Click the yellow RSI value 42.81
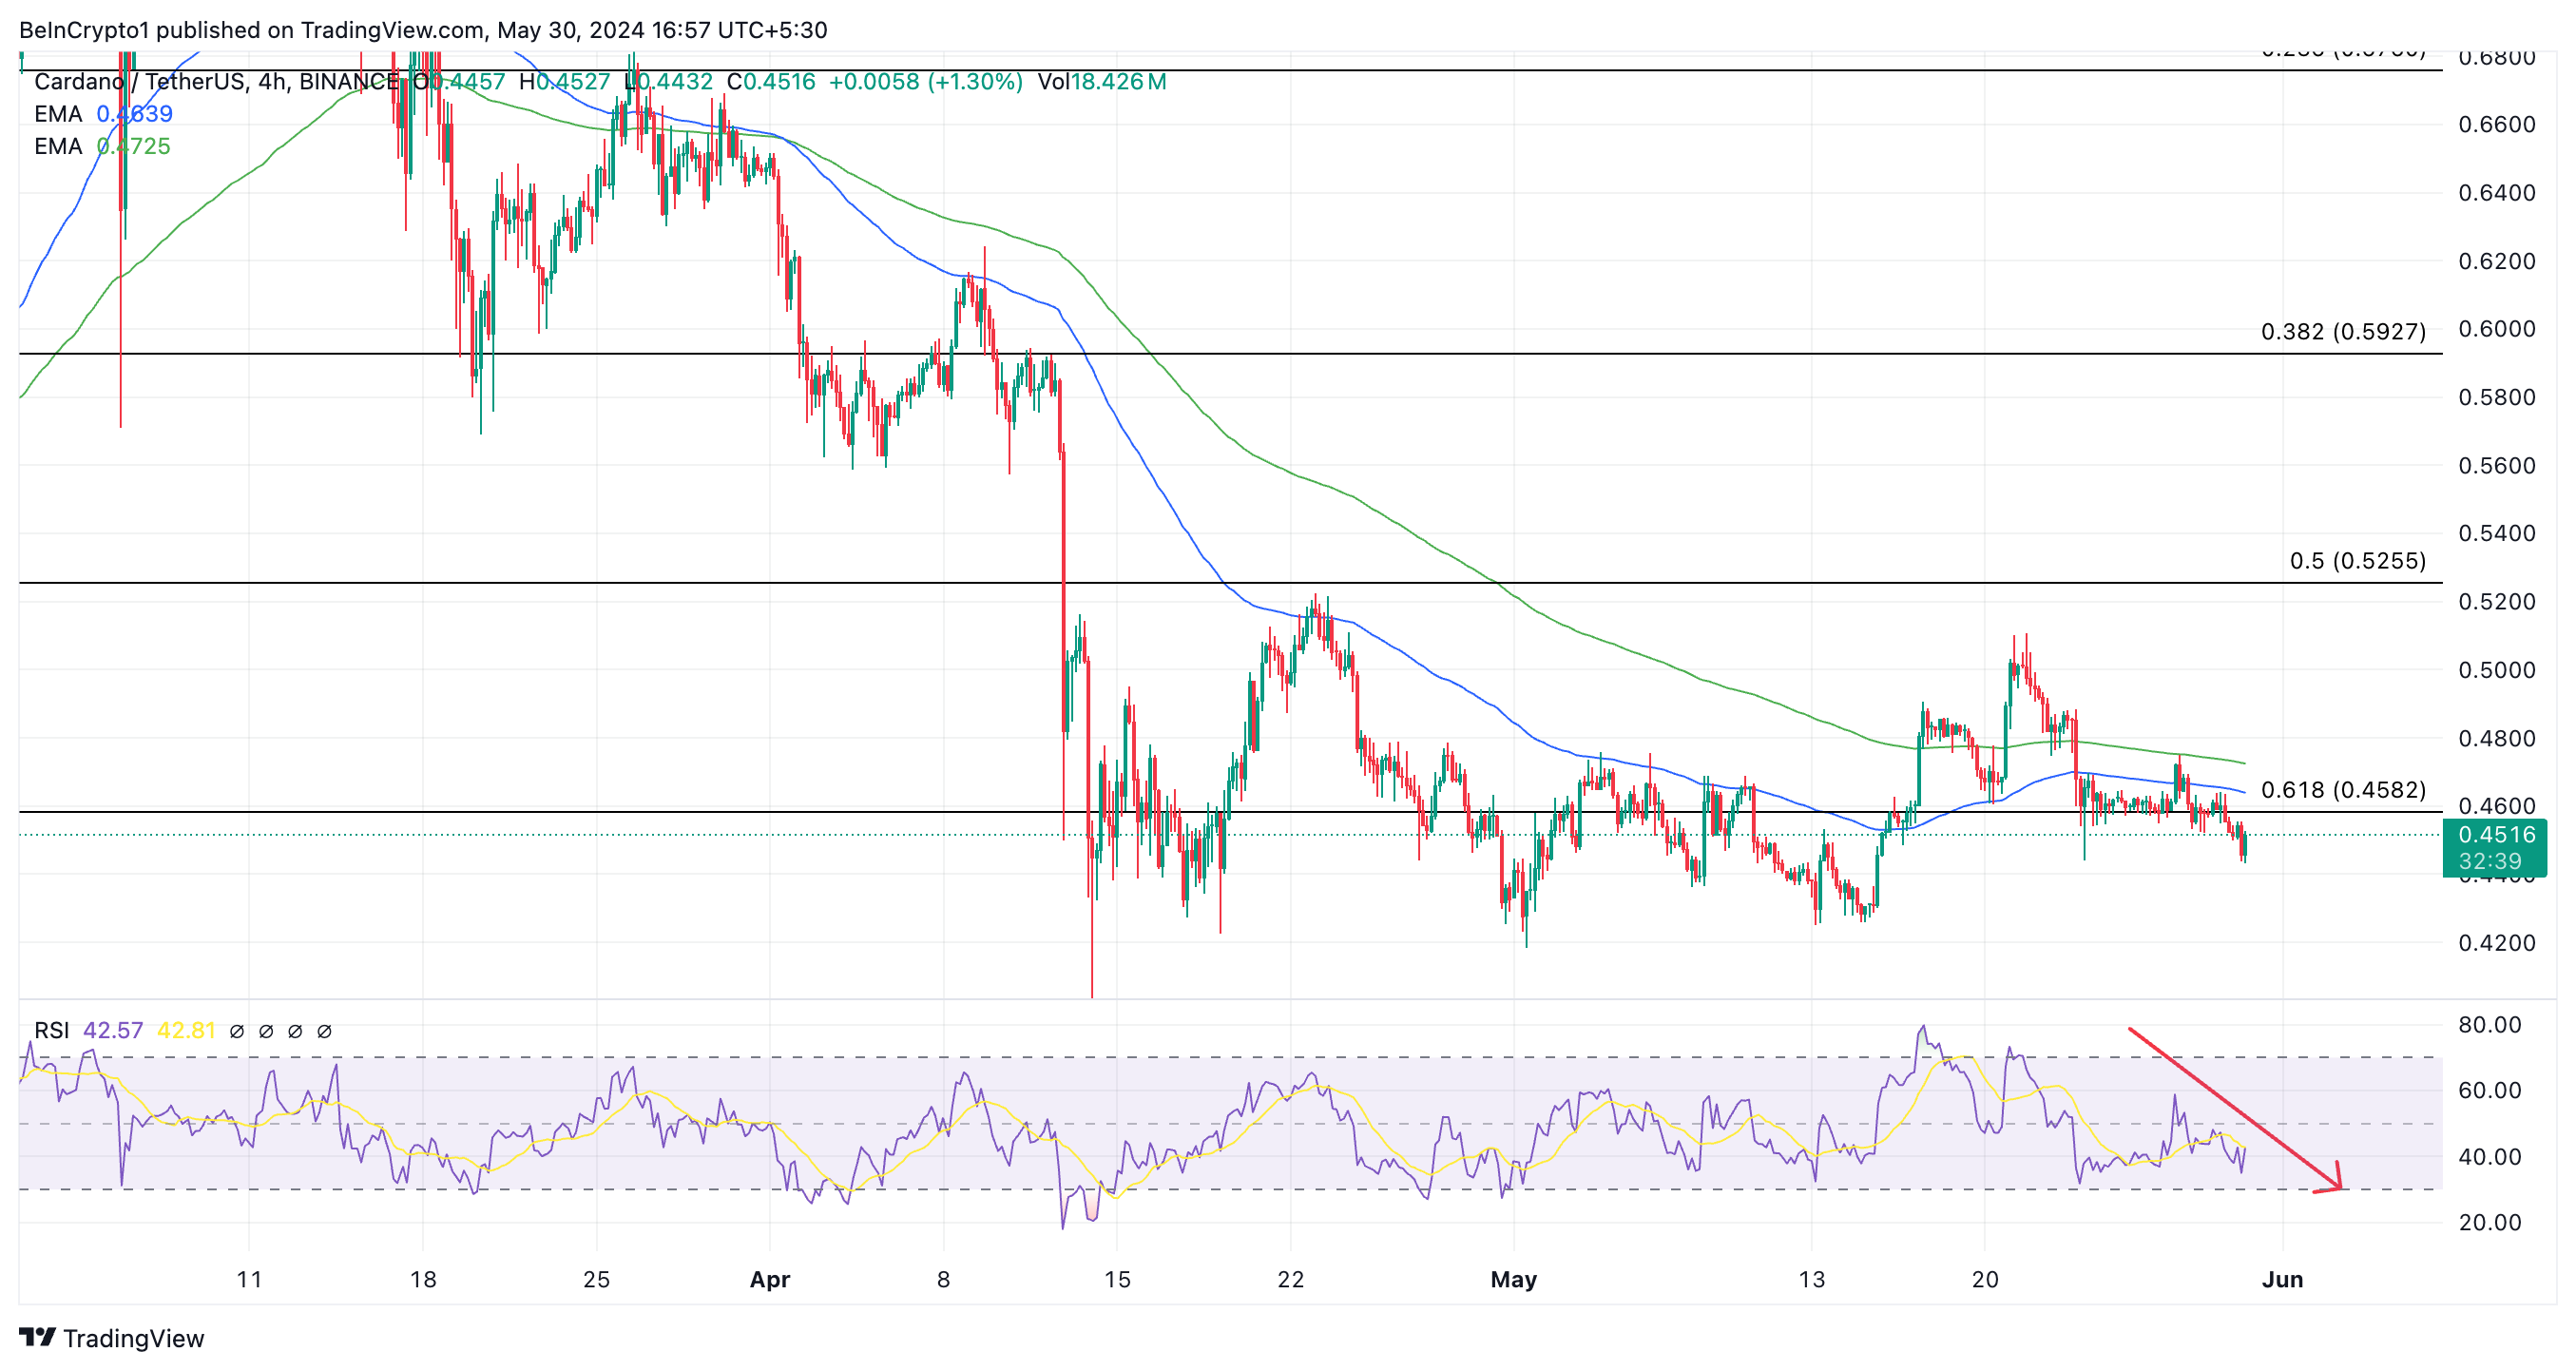Image resolution: width=2576 pixels, height=1371 pixels. point(186,1030)
